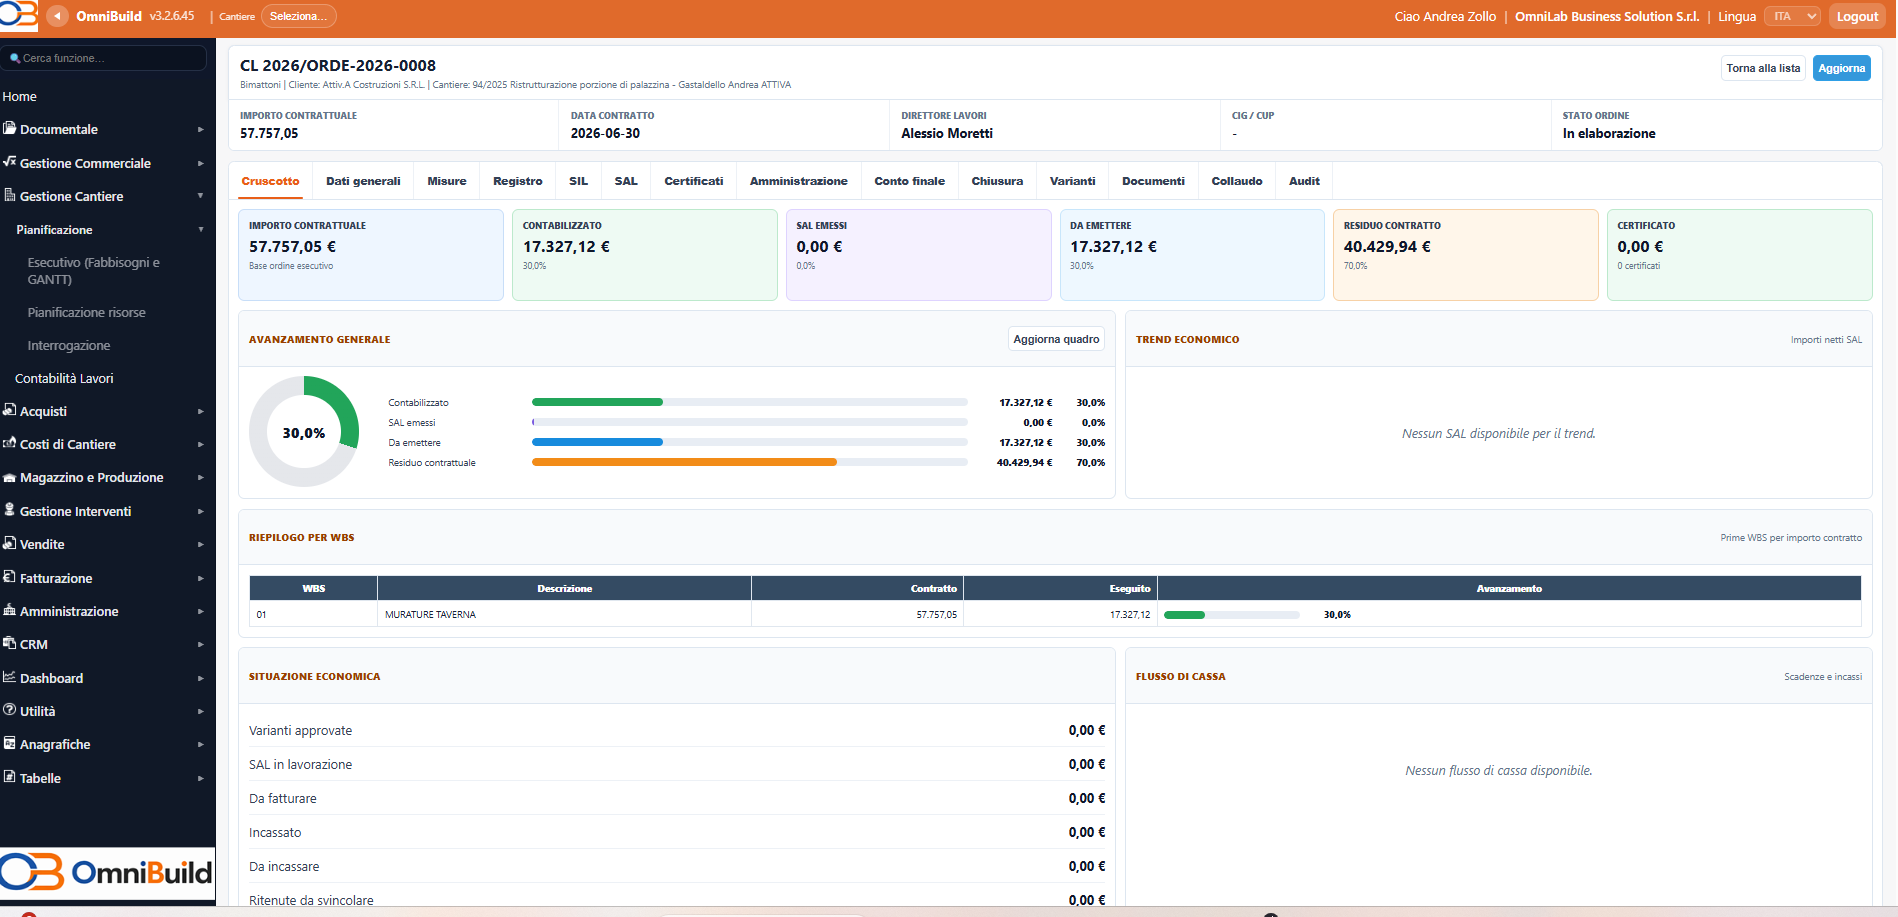The height and width of the screenshot is (917, 1898).
Task: Click the CRM icon in sidebar
Action: tap(9, 643)
